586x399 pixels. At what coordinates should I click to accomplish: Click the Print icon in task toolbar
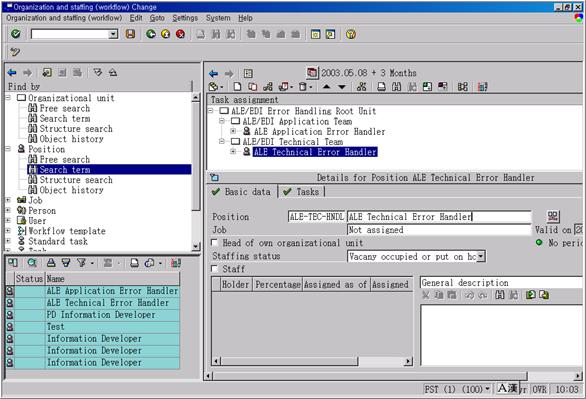381,87
